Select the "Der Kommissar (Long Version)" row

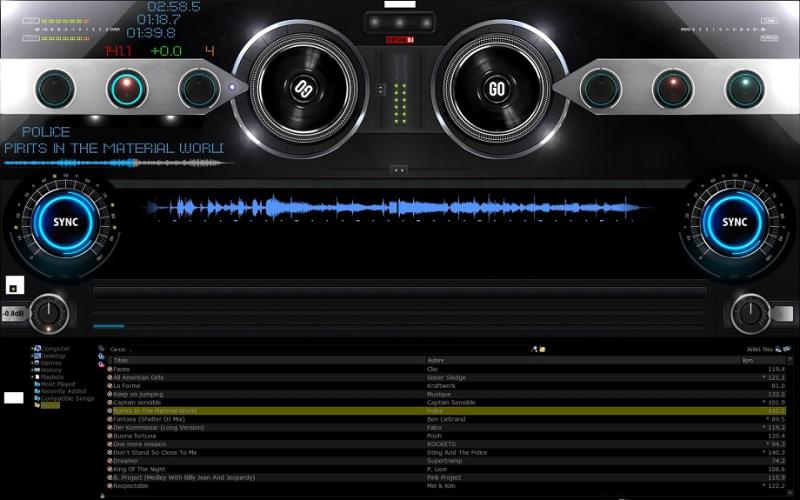[x=446, y=428]
